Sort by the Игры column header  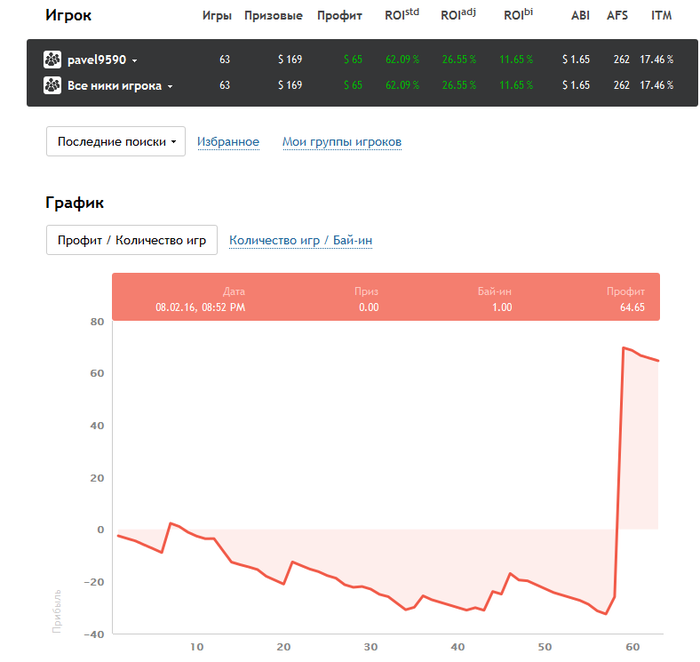coord(217,16)
